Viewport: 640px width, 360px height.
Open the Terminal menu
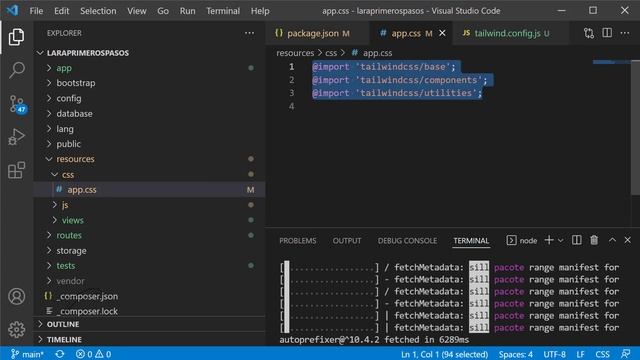pos(223,11)
